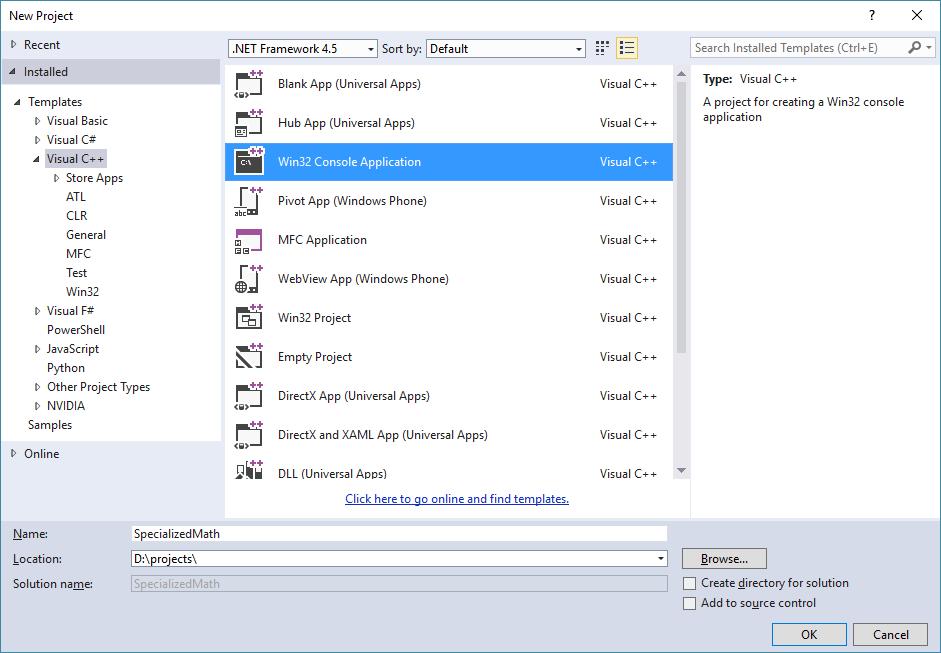Open the Sort by Default dropdown
The image size is (941, 653).
(x=505, y=49)
